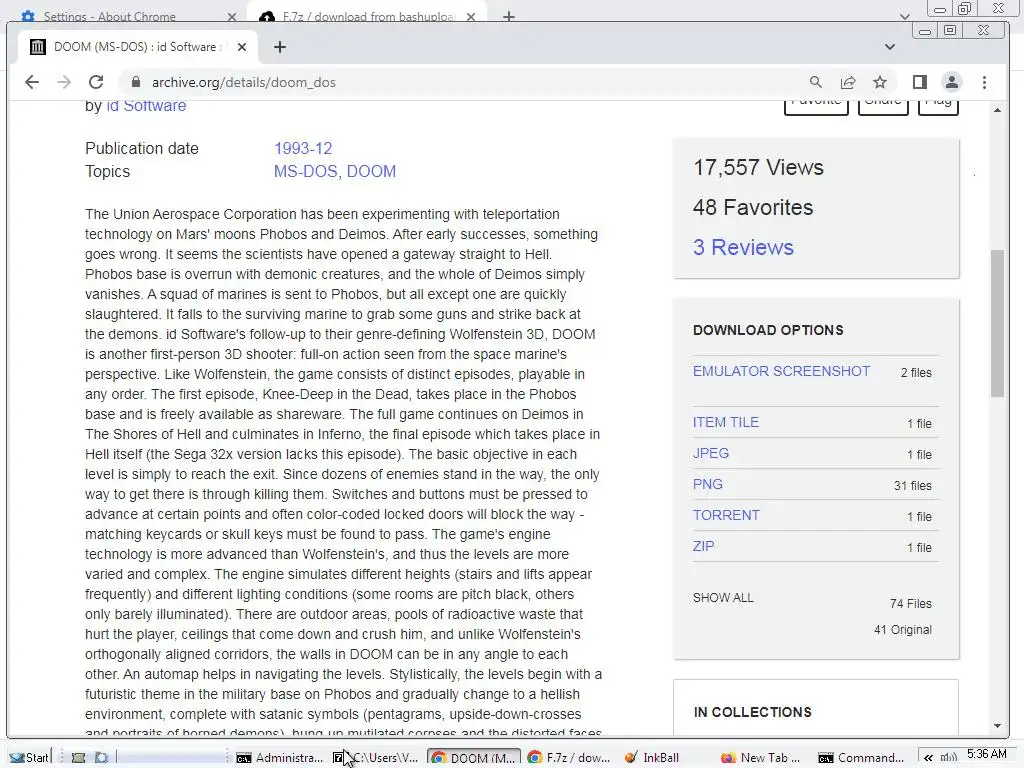Open Chrome side panel
1024x768 pixels.
point(920,82)
